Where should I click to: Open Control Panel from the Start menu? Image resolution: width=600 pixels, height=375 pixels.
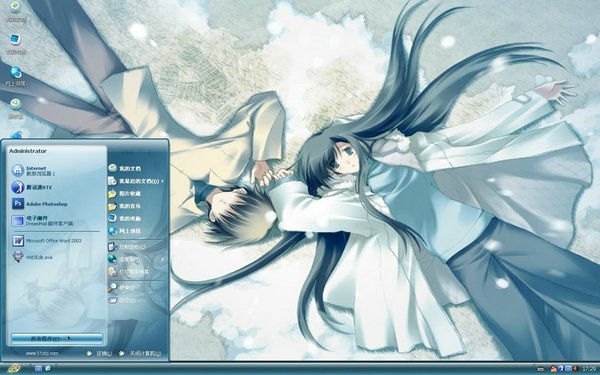pyautogui.click(x=127, y=247)
